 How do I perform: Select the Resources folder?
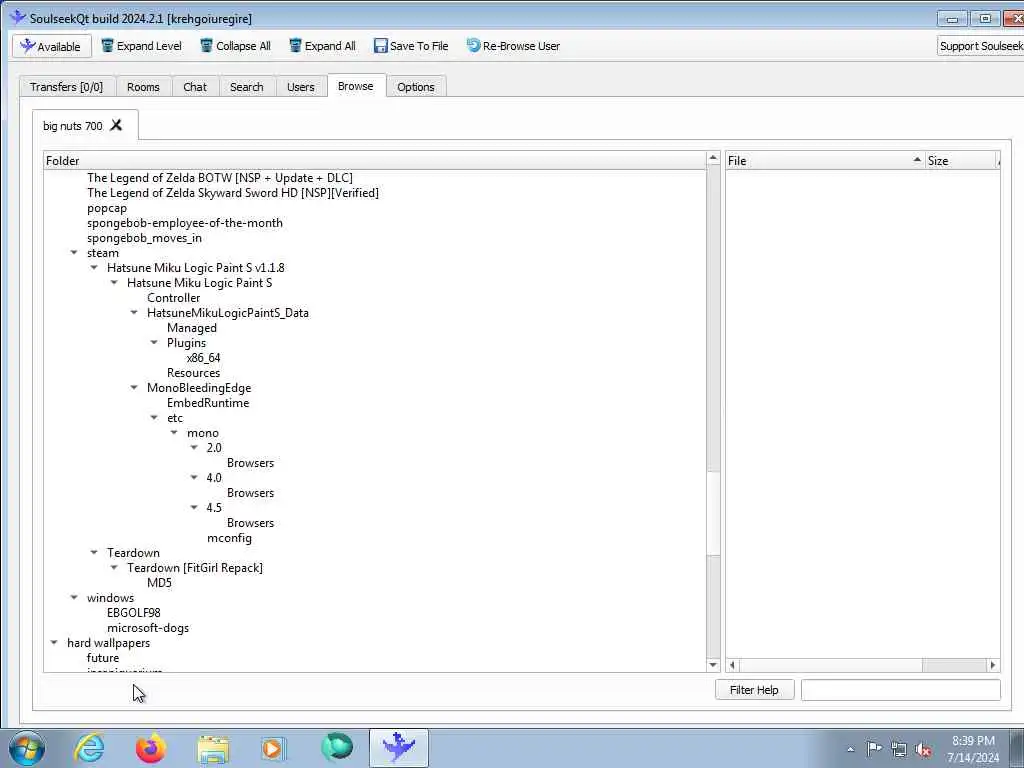(193, 373)
